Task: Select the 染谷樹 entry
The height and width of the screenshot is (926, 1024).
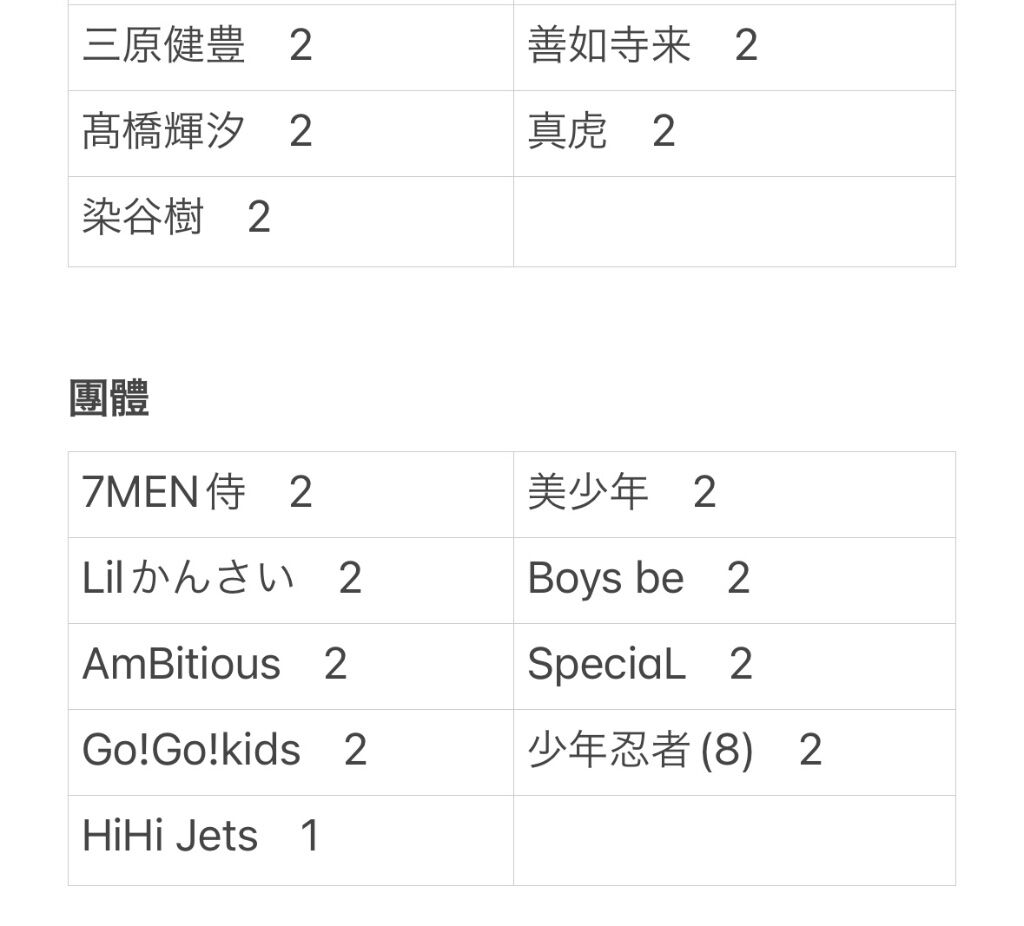Action: click(x=291, y=221)
